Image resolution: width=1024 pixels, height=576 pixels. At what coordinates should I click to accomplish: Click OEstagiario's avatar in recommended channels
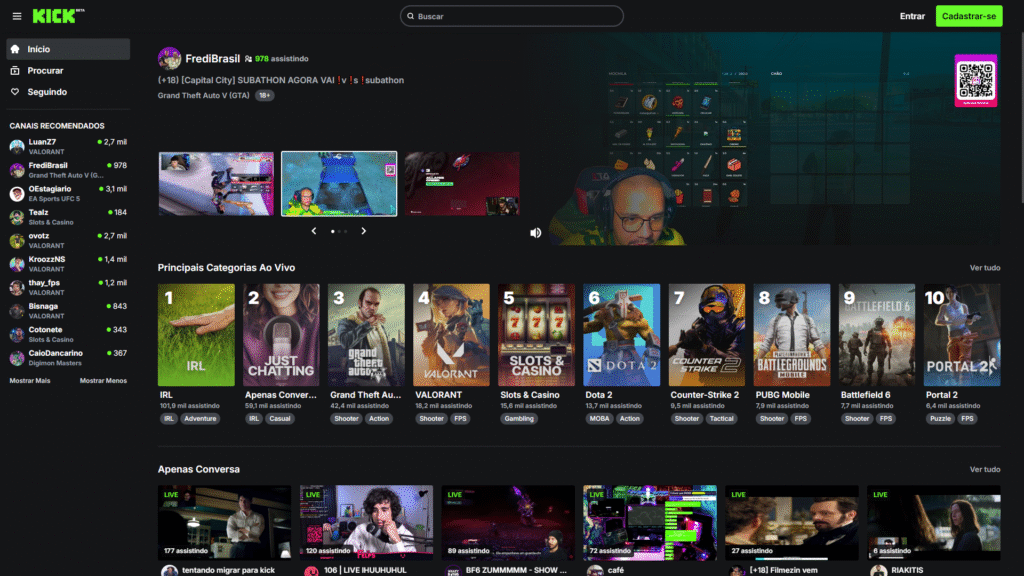pyautogui.click(x=17, y=193)
